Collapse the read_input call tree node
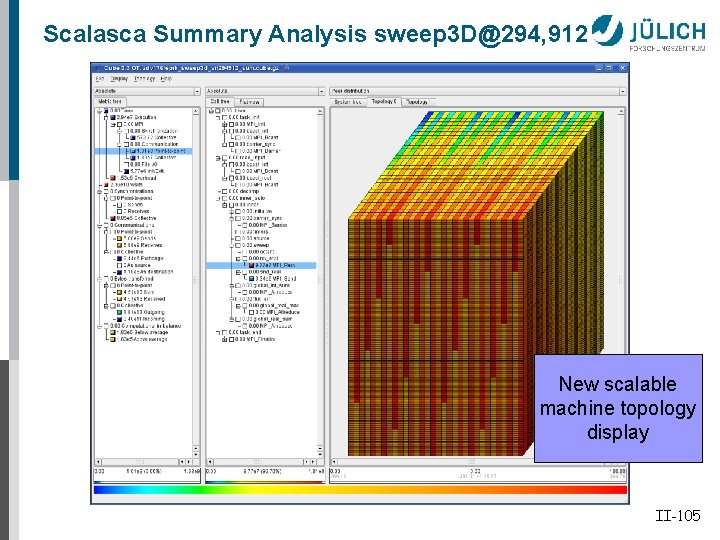Screen dimensions: 720x540 218,158
